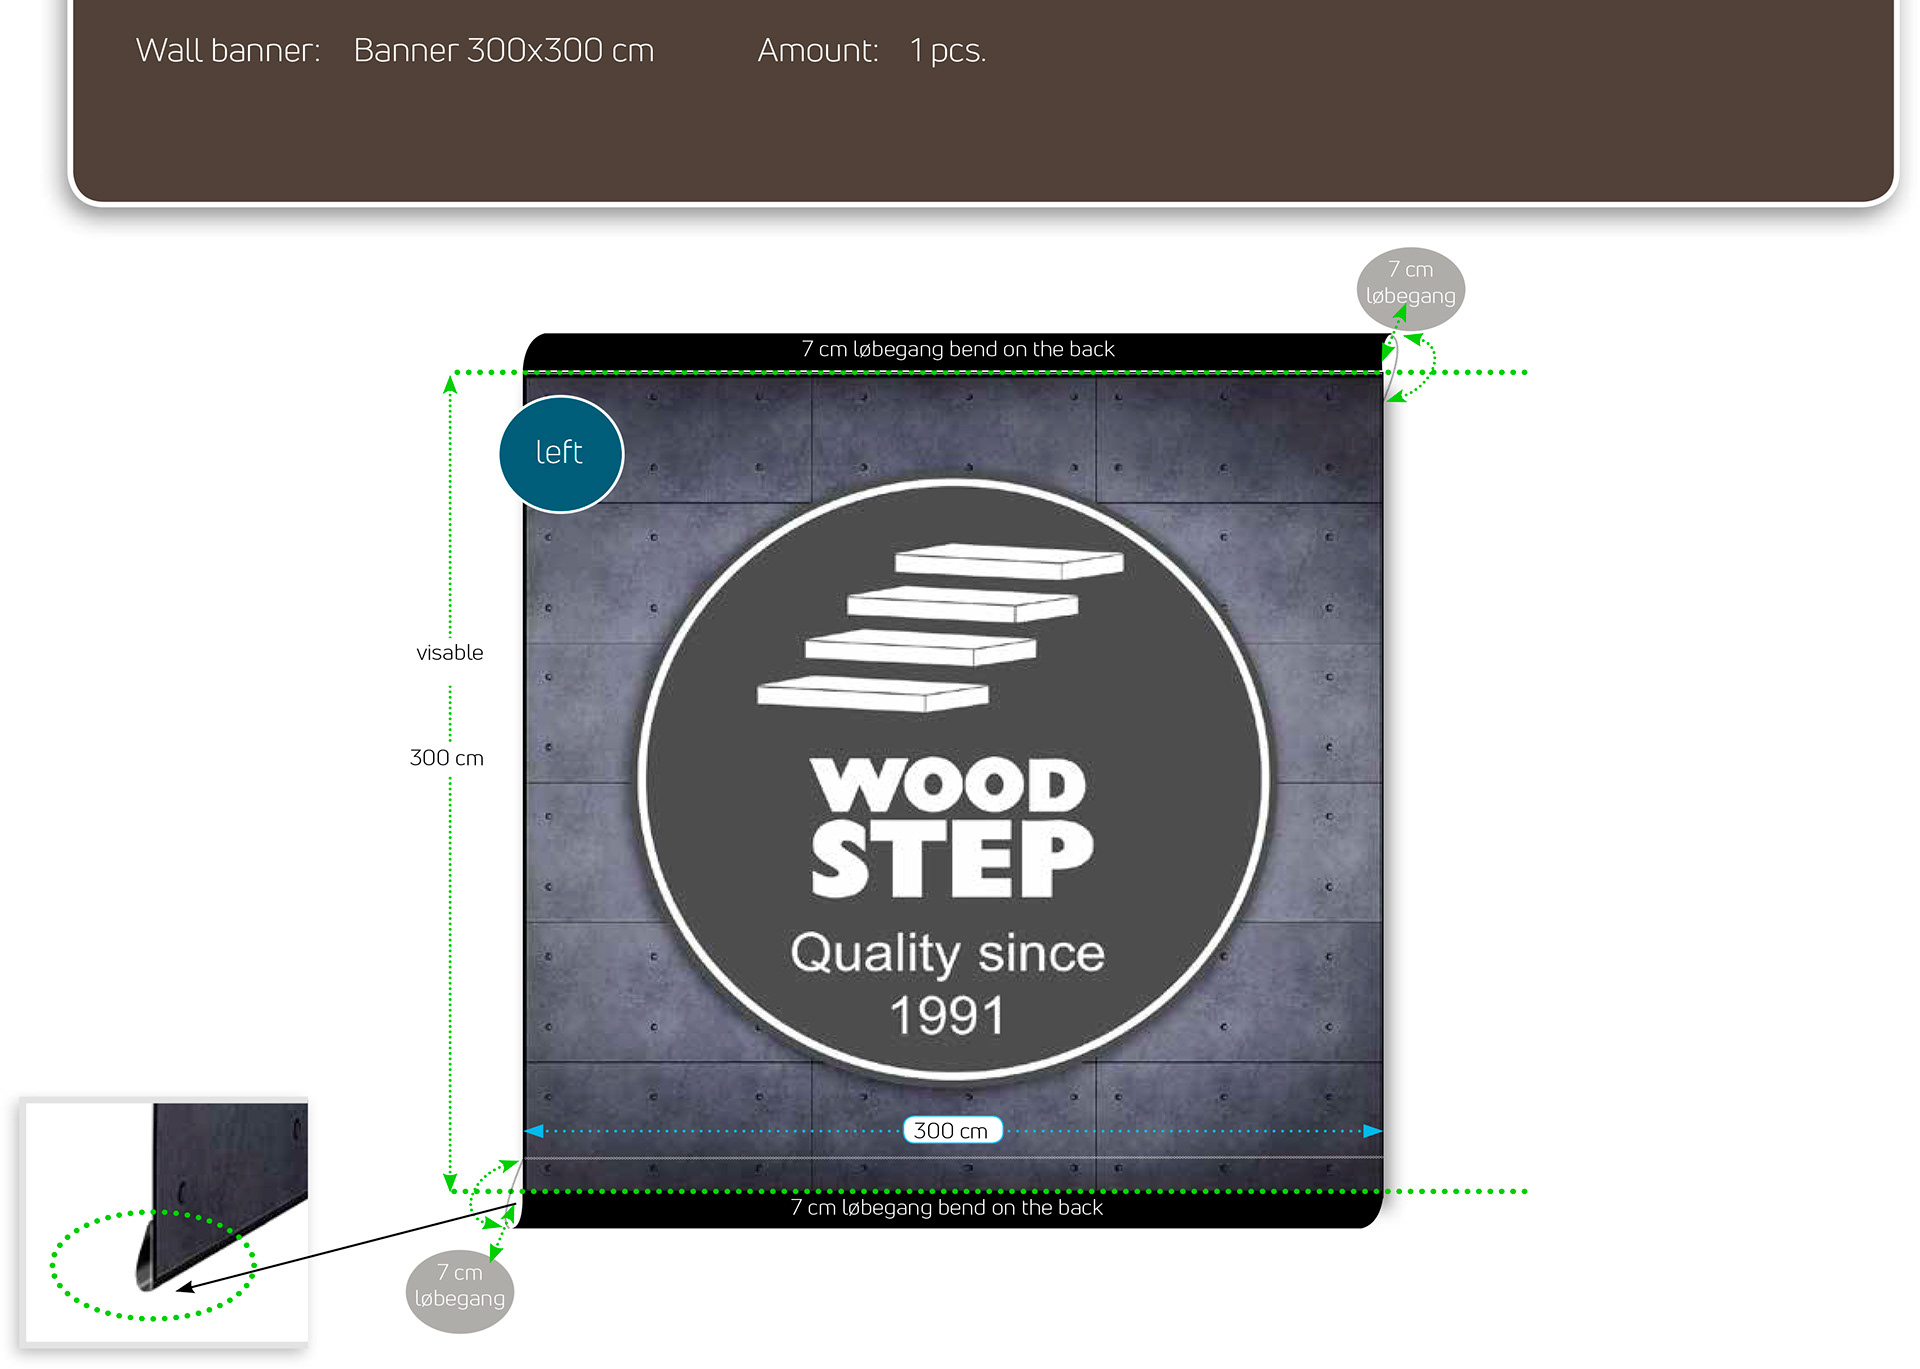
Task: Click the vertical '300 cm' dimension label
Action: (447, 758)
